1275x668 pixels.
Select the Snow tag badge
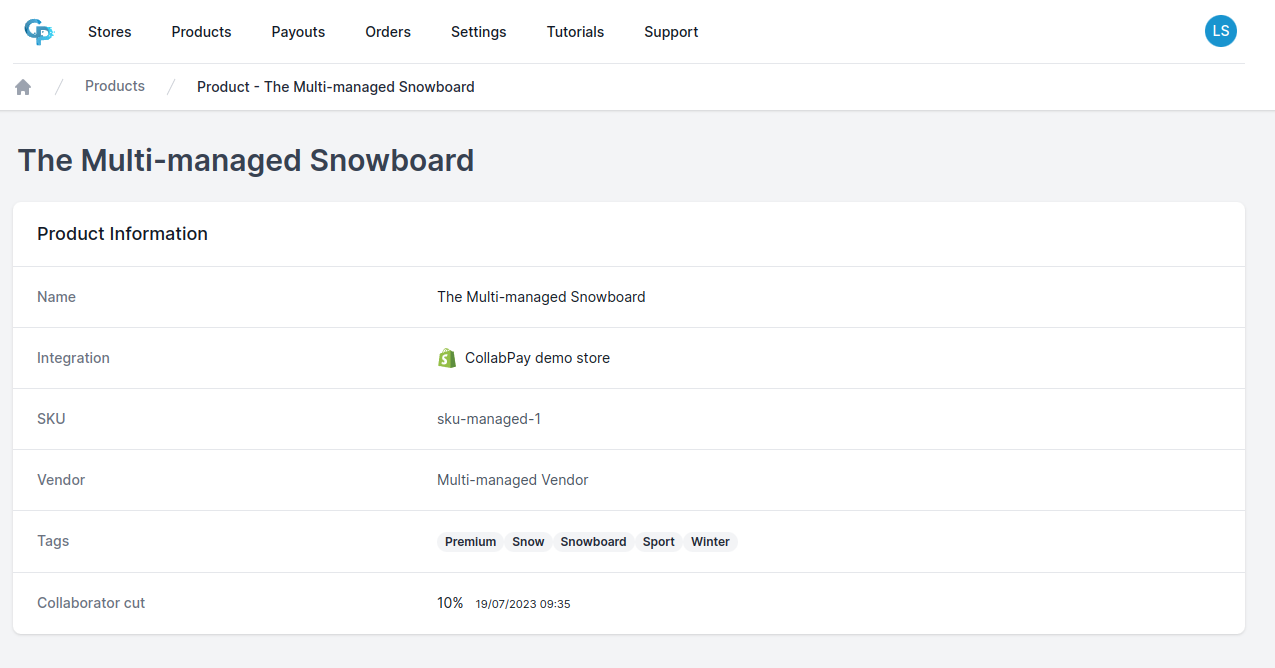click(528, 542)
